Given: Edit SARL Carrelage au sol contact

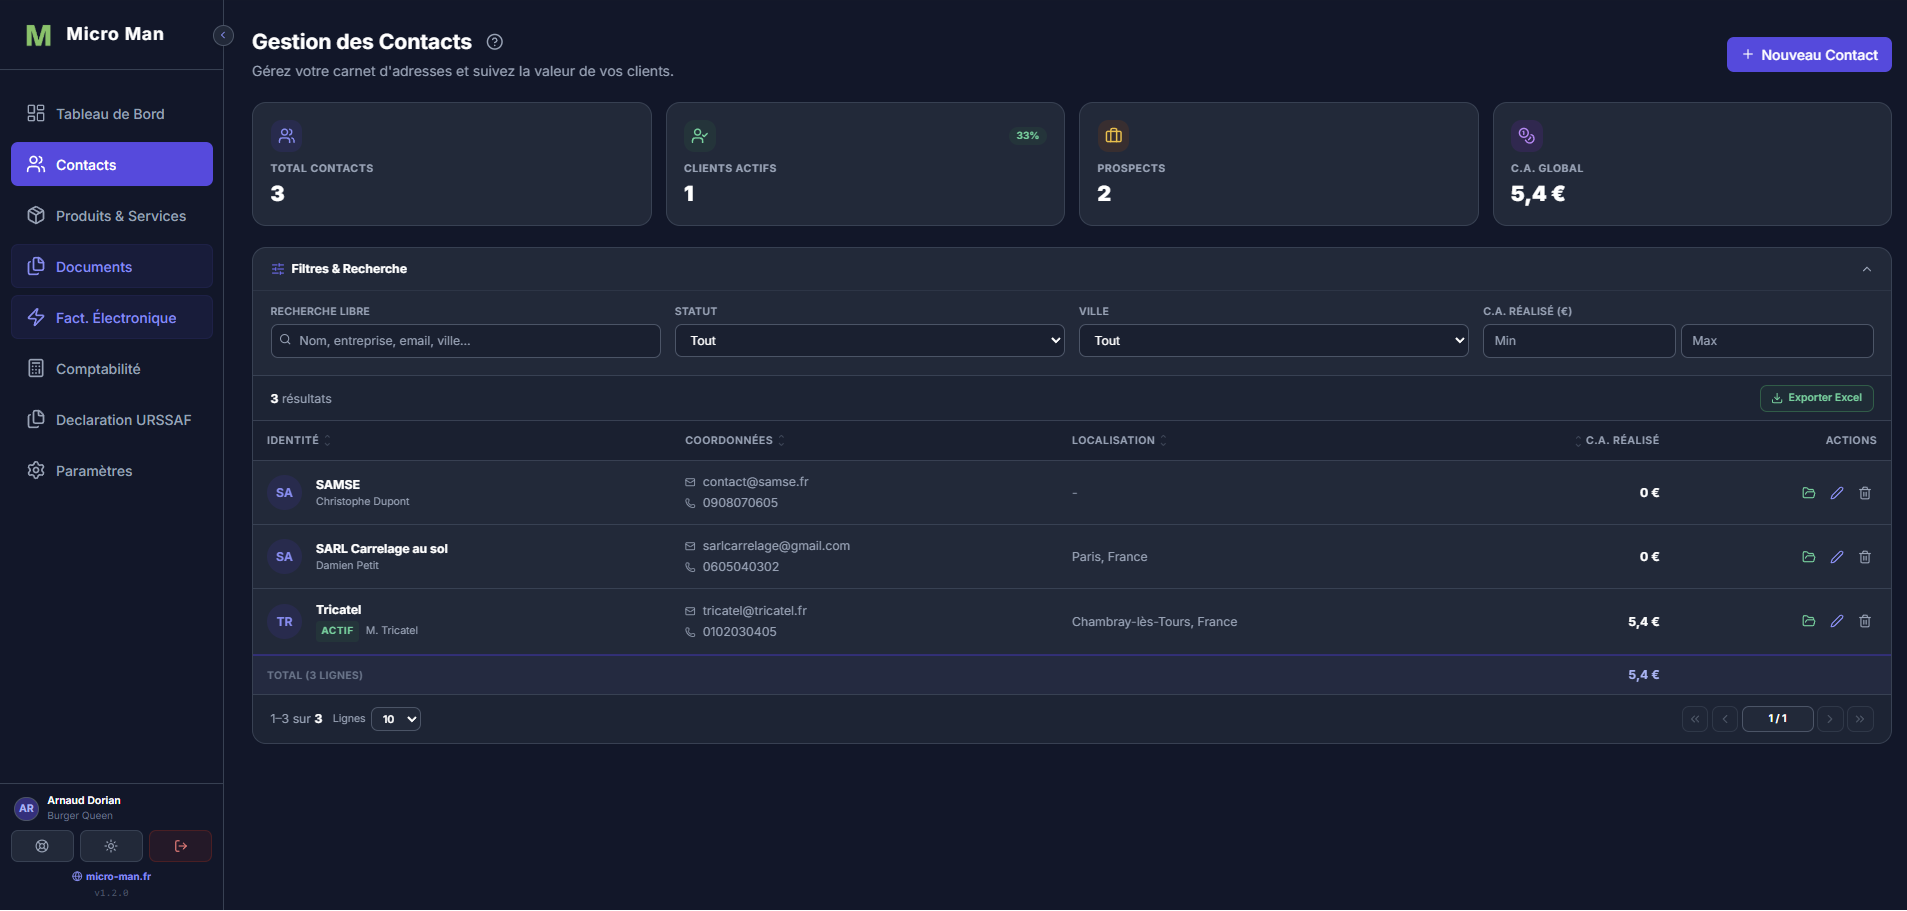Looking at the screenshot, I should click(1836, 557).
